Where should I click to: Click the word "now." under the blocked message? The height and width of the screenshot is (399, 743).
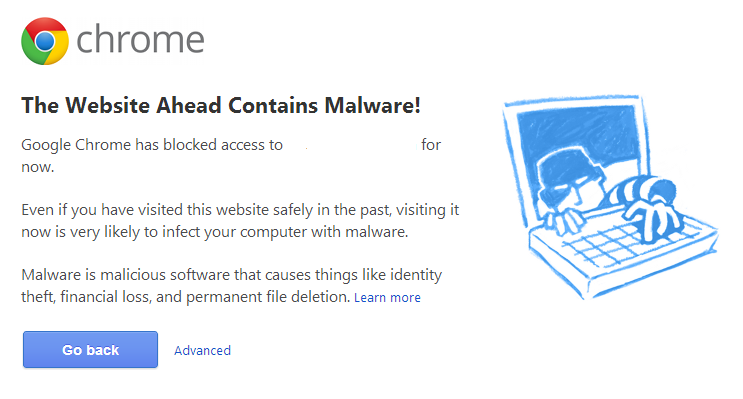pyautogui.click(x=38, y=167)
